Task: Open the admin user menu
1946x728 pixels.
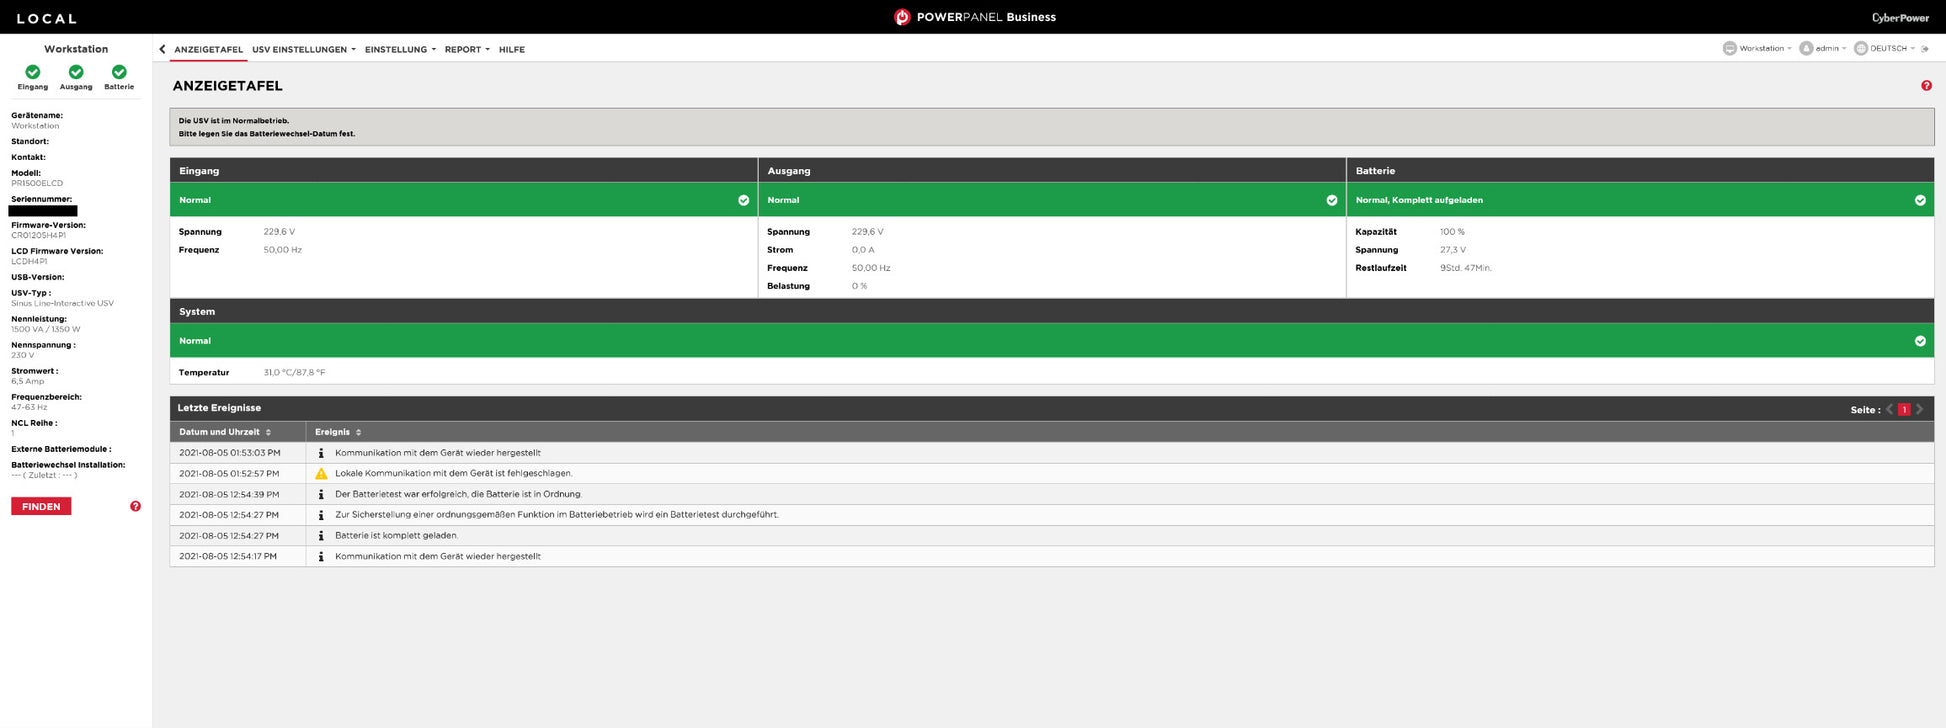Action: (1822, 48)
